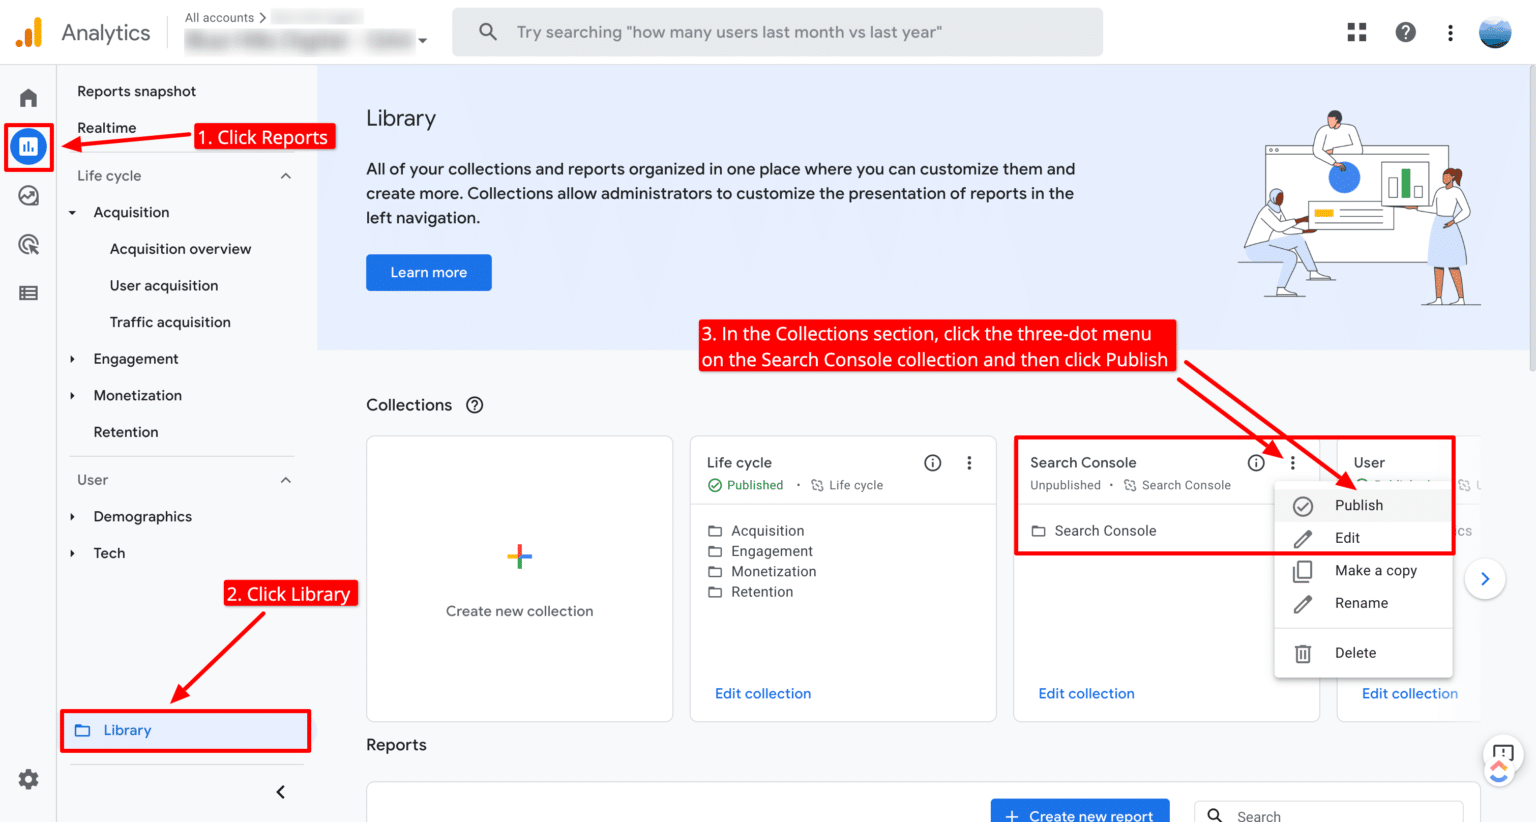Screen dimensions: 1536x822
Task: Expand the Monetization tree item
Action: pos(72,396)
